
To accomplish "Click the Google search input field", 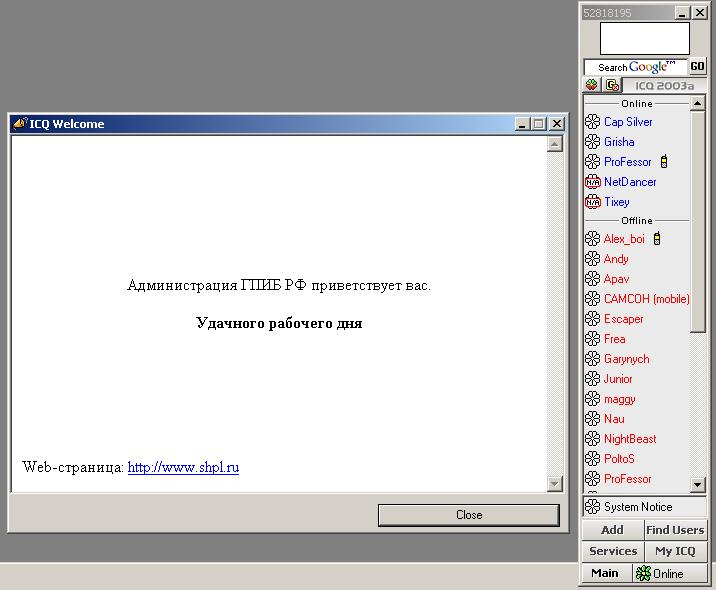I will pyautogui.click(x=635, y=67).
